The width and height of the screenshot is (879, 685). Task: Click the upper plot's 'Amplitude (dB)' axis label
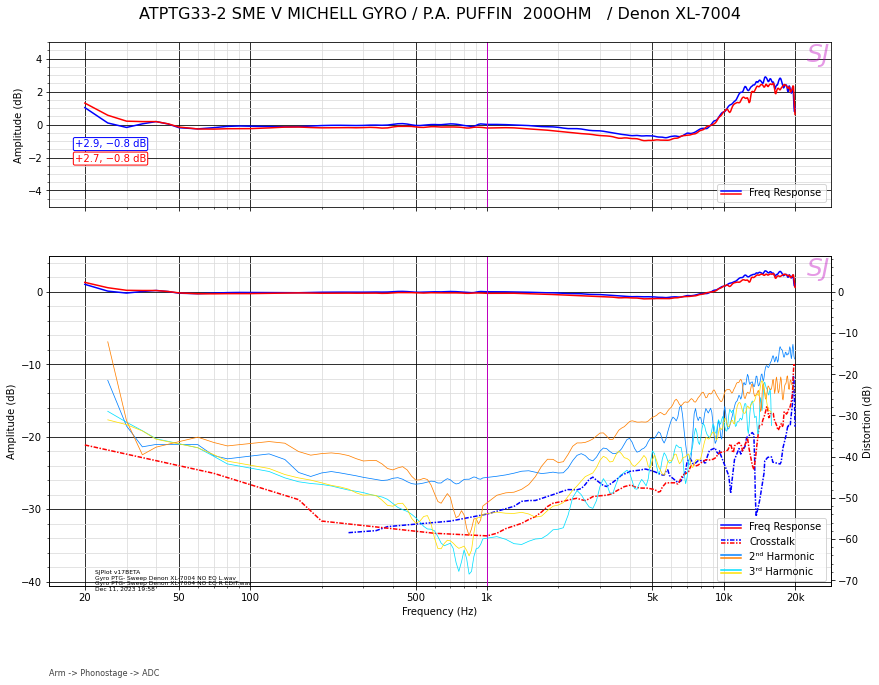(17, 126)
